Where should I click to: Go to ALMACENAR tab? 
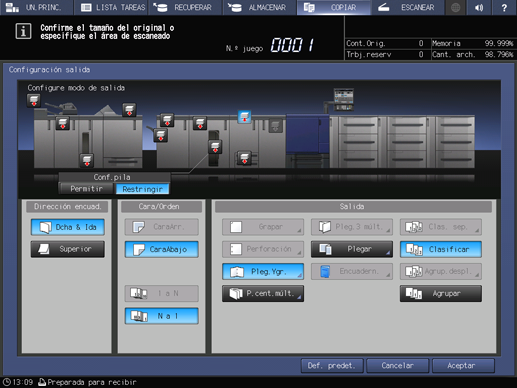260,7
